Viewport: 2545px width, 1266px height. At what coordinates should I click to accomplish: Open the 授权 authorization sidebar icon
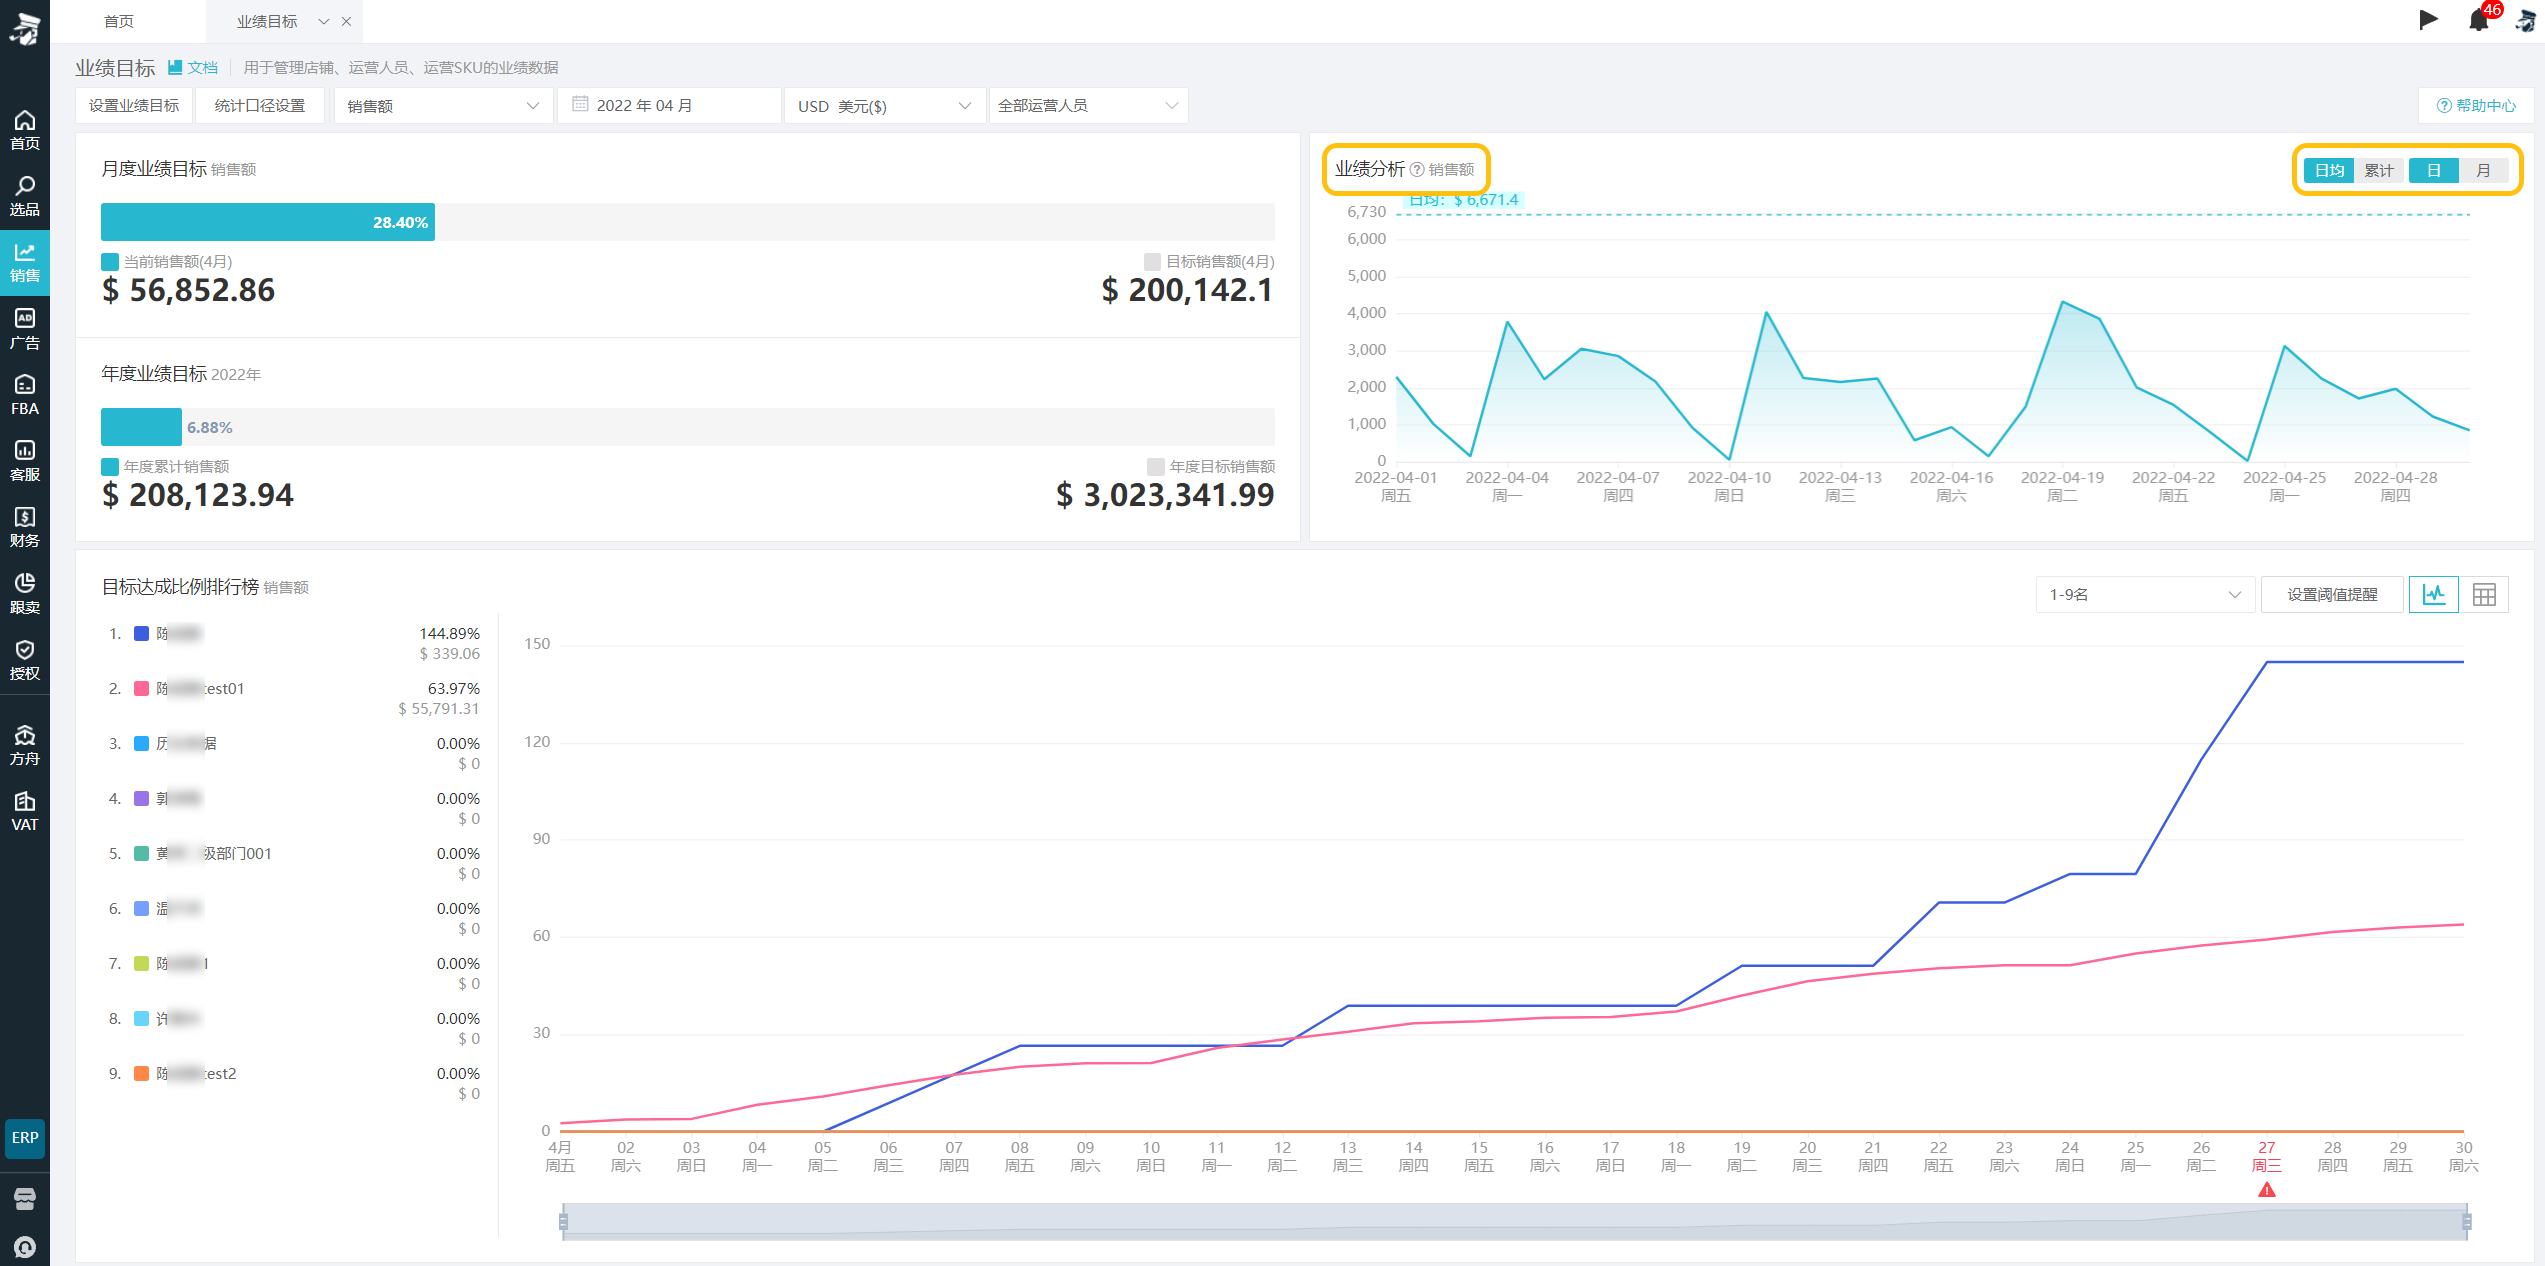point(24,660)
